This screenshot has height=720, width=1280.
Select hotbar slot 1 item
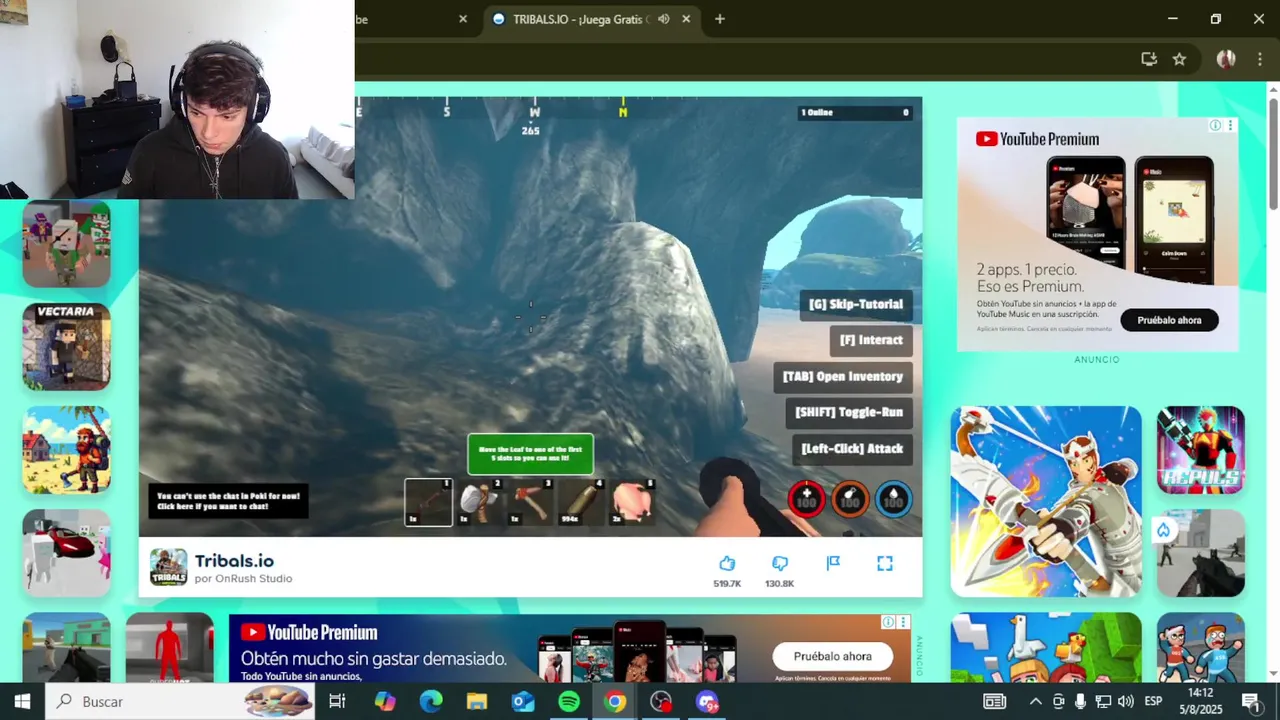click(428, 502)
